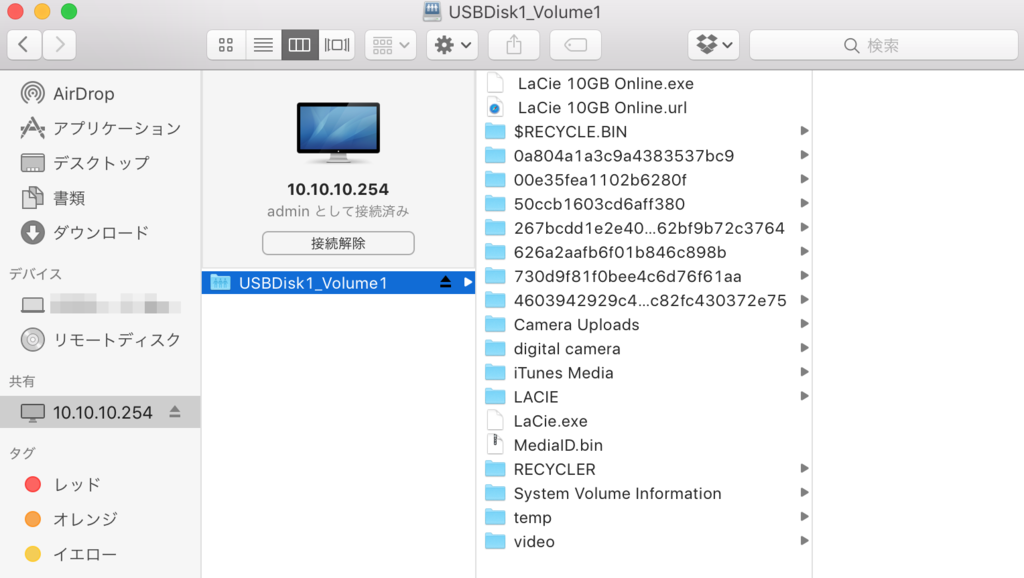Click the edit tags toolbar button
The width and height of the screenshot is (1024, 578).
pos(575,44)
